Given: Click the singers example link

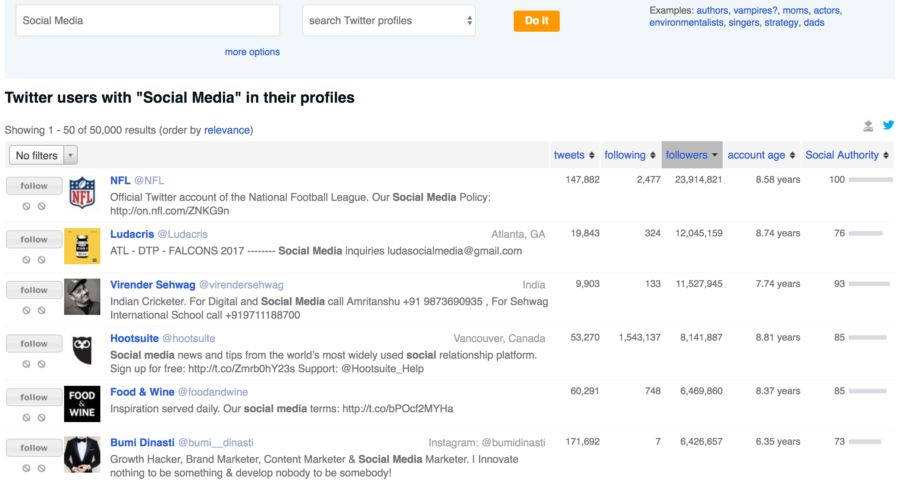Looking at the screenshot, I should click(744, 22).
